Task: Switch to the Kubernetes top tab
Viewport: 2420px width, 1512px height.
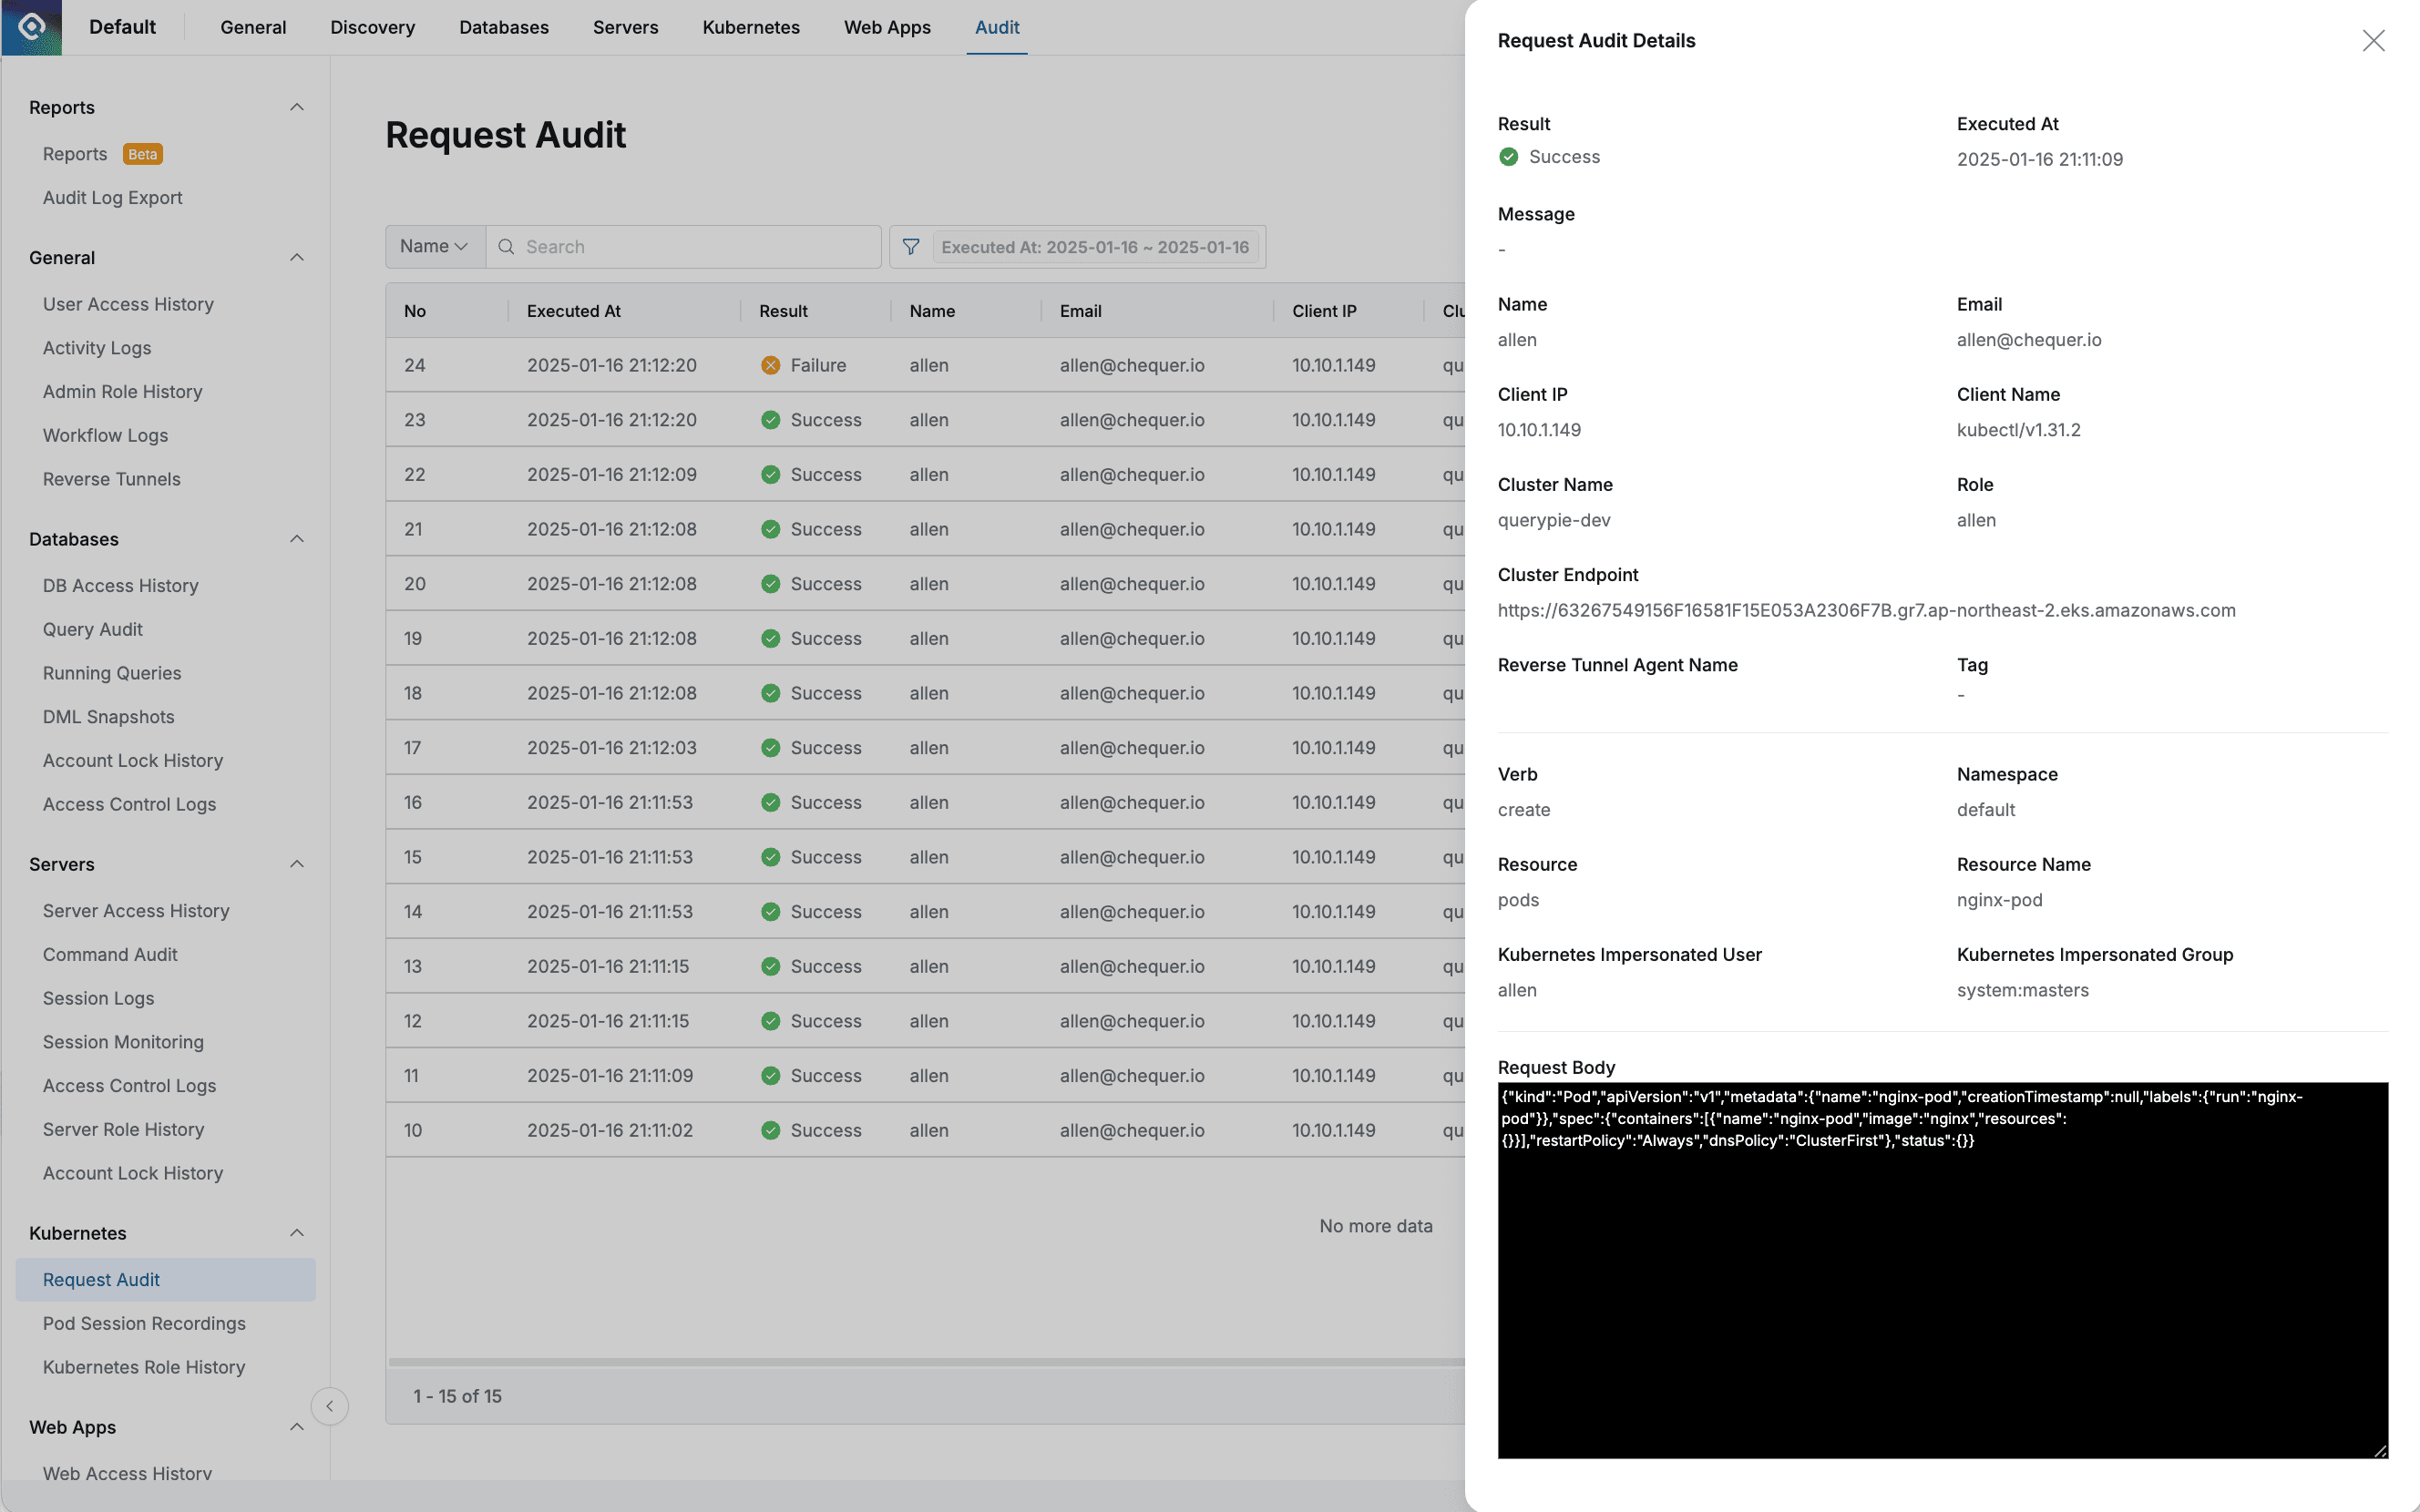Action: (750, 27)
